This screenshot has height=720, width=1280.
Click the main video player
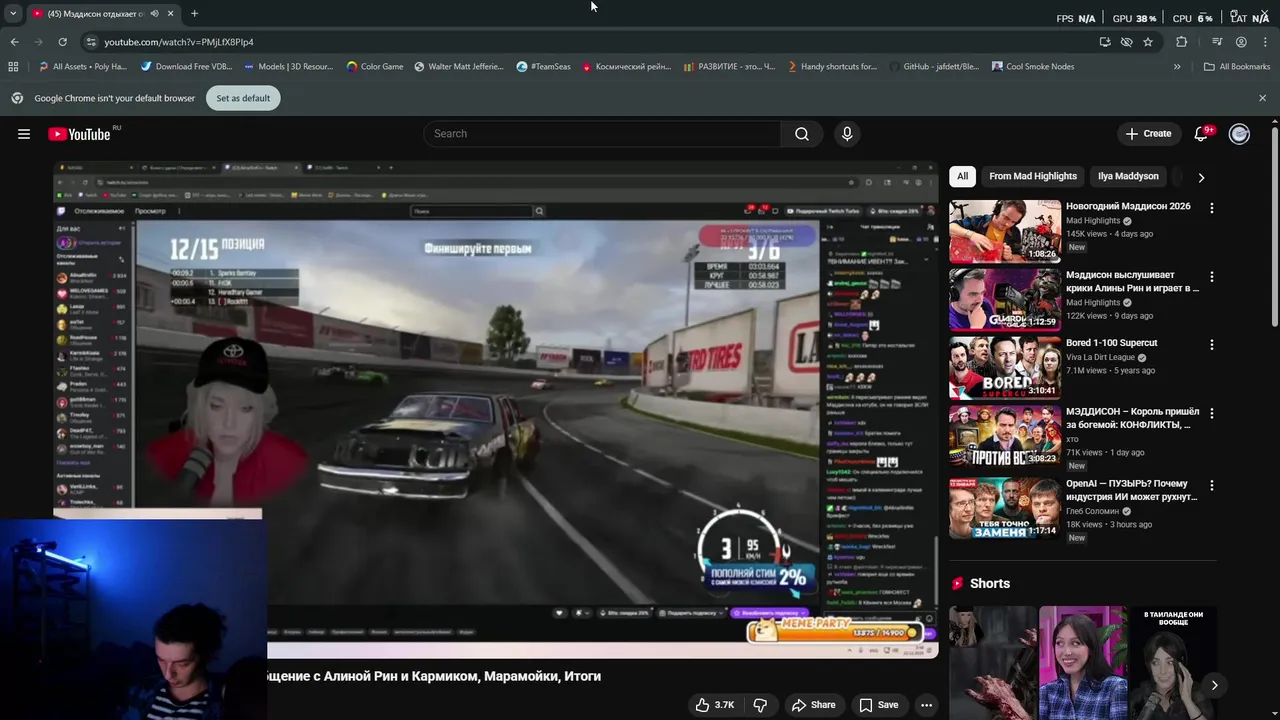pyautogui.click(x=496, y=409)
